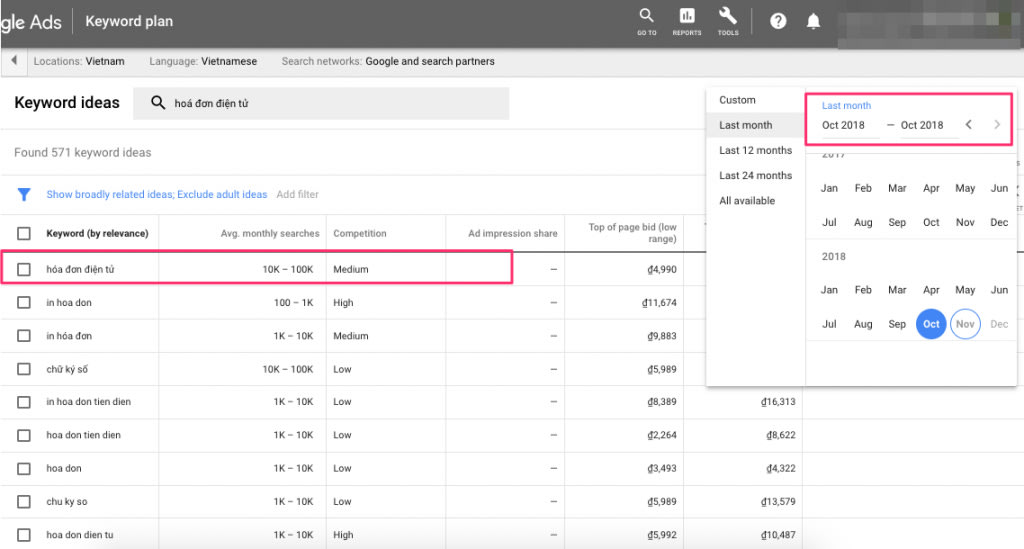Sort by Keyword (by relevance) column

[x=97, y=234]
